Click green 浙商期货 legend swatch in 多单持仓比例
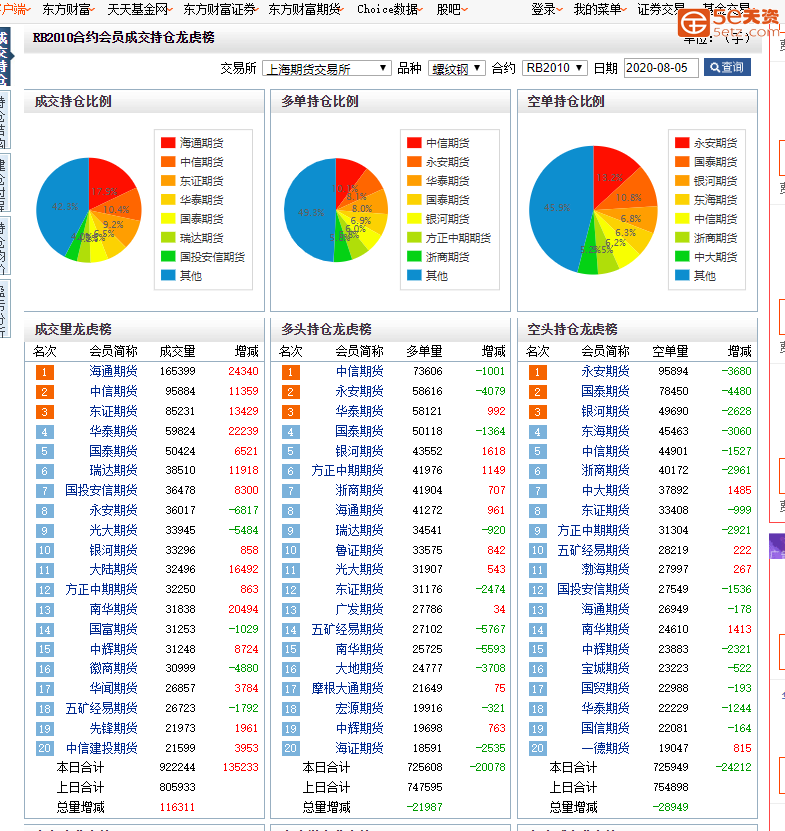Screen dimensions: 785x831 point(414,257)
